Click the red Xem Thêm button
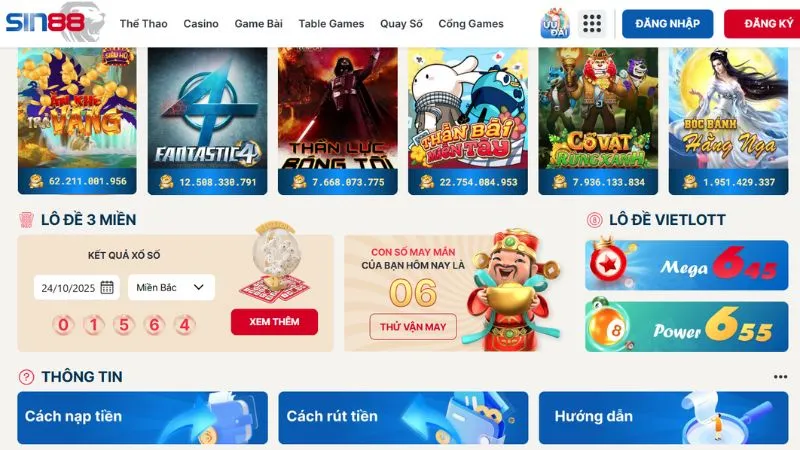Image resolution: width=800 pixels, height=450 pixels. (274, 322)
